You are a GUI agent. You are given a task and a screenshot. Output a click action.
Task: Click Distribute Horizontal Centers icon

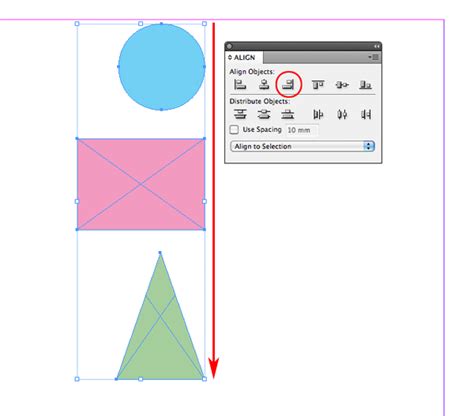click(x=342, y=115)
